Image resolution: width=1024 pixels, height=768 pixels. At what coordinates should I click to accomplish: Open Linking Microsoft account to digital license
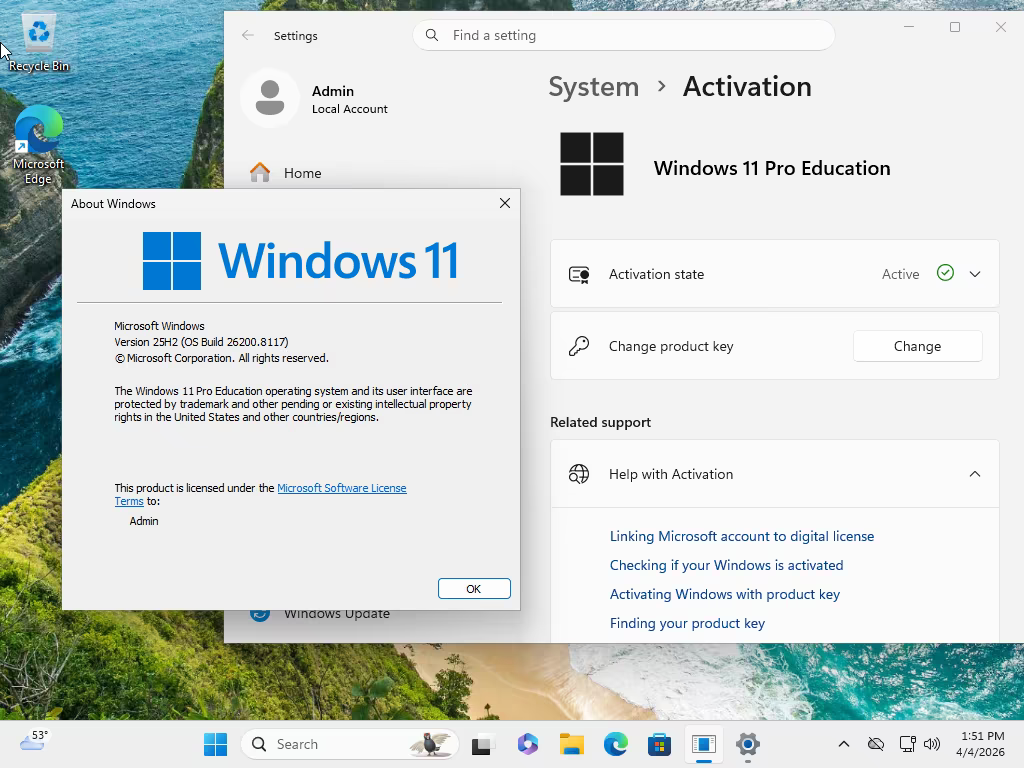[x=742, y=536]
